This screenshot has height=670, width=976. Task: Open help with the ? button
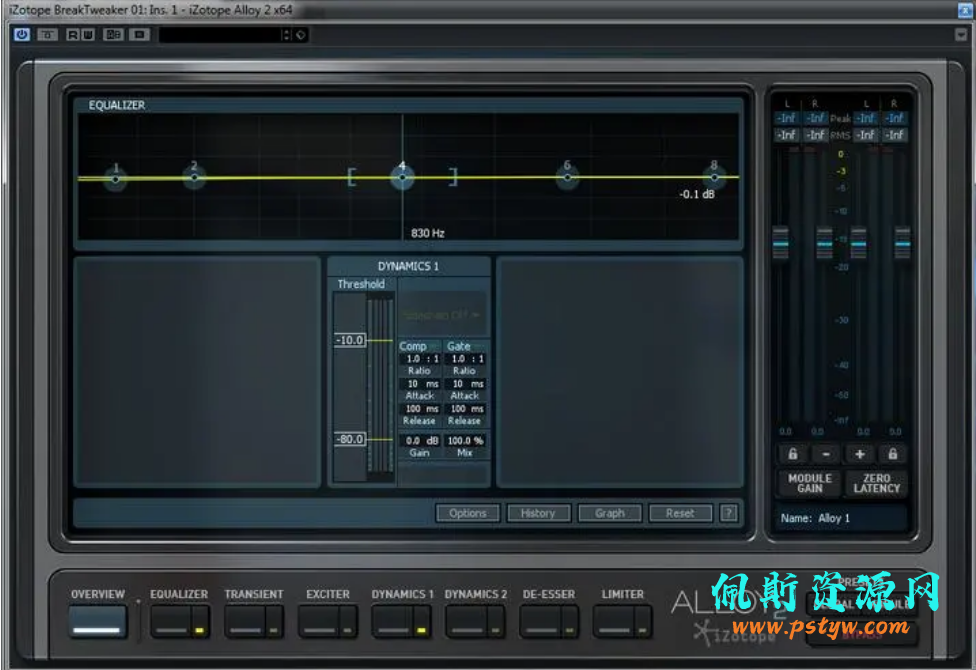(x=729, y=513)
